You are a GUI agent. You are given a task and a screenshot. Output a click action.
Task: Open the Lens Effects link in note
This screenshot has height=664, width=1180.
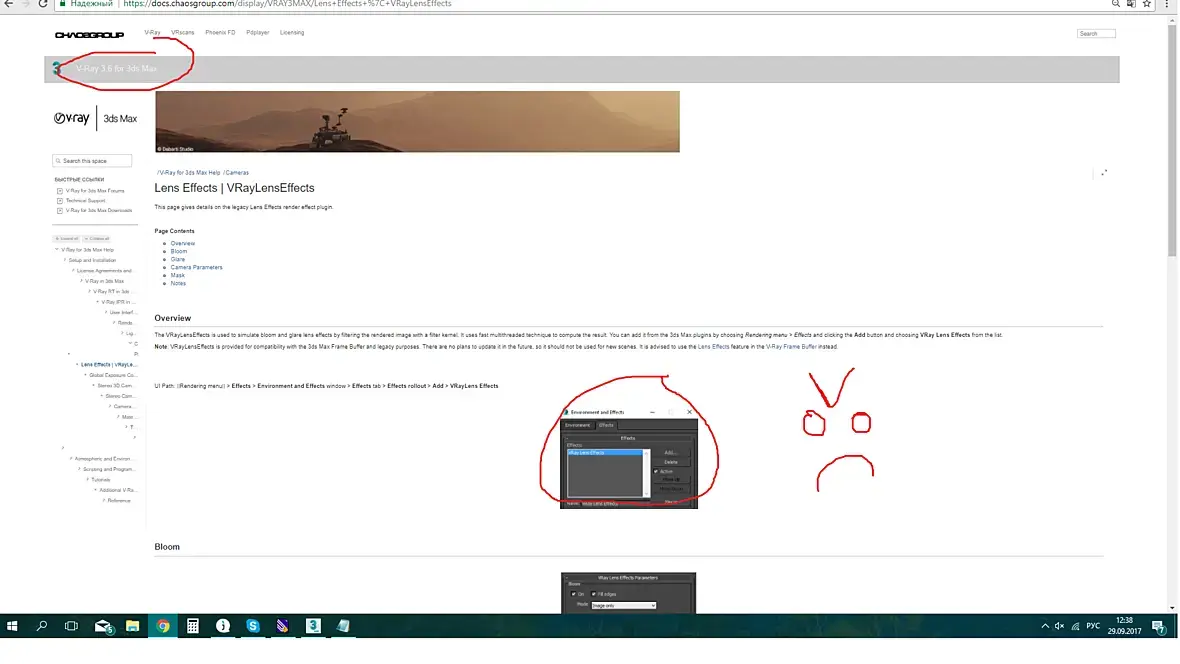713,347
